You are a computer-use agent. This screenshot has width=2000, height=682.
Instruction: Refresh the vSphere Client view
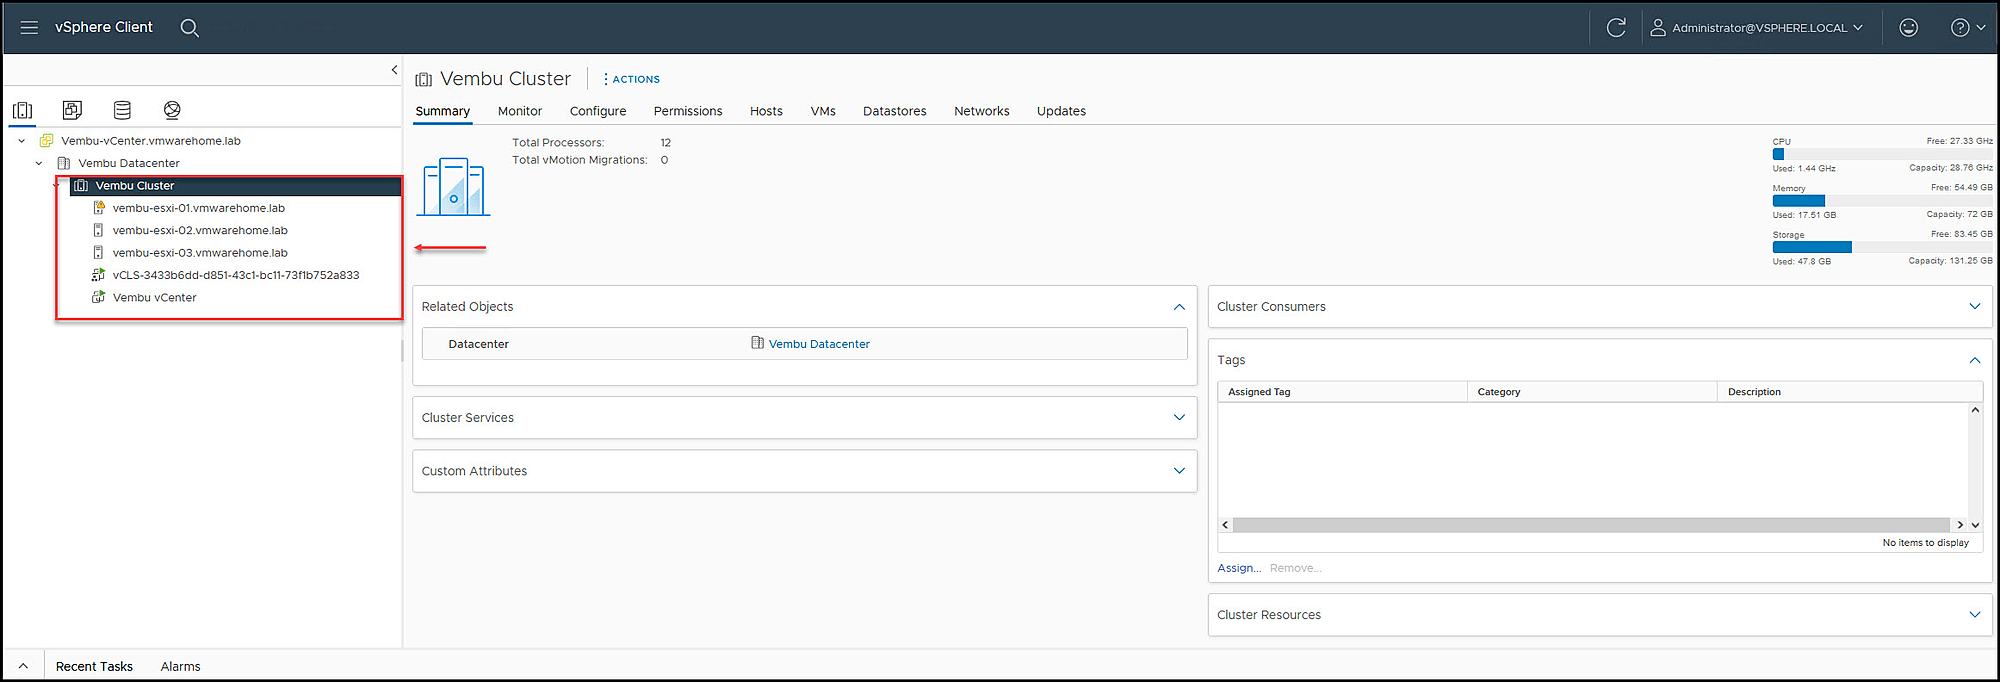click(x=1616, y=27)
